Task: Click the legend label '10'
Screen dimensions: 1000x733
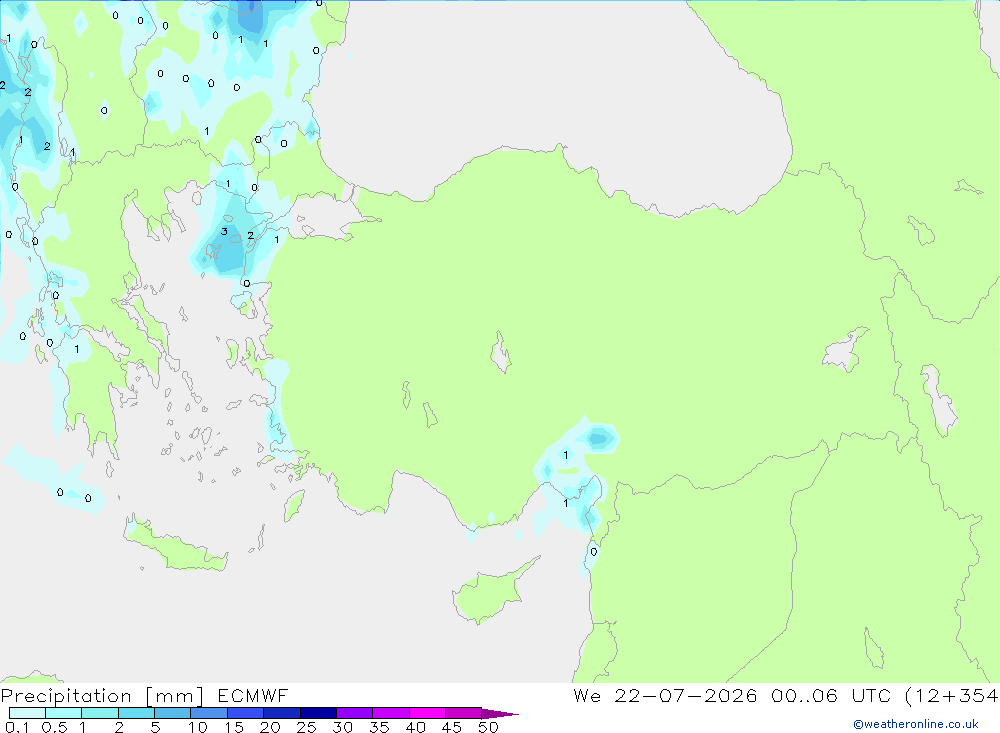Action: click(198, 727)
